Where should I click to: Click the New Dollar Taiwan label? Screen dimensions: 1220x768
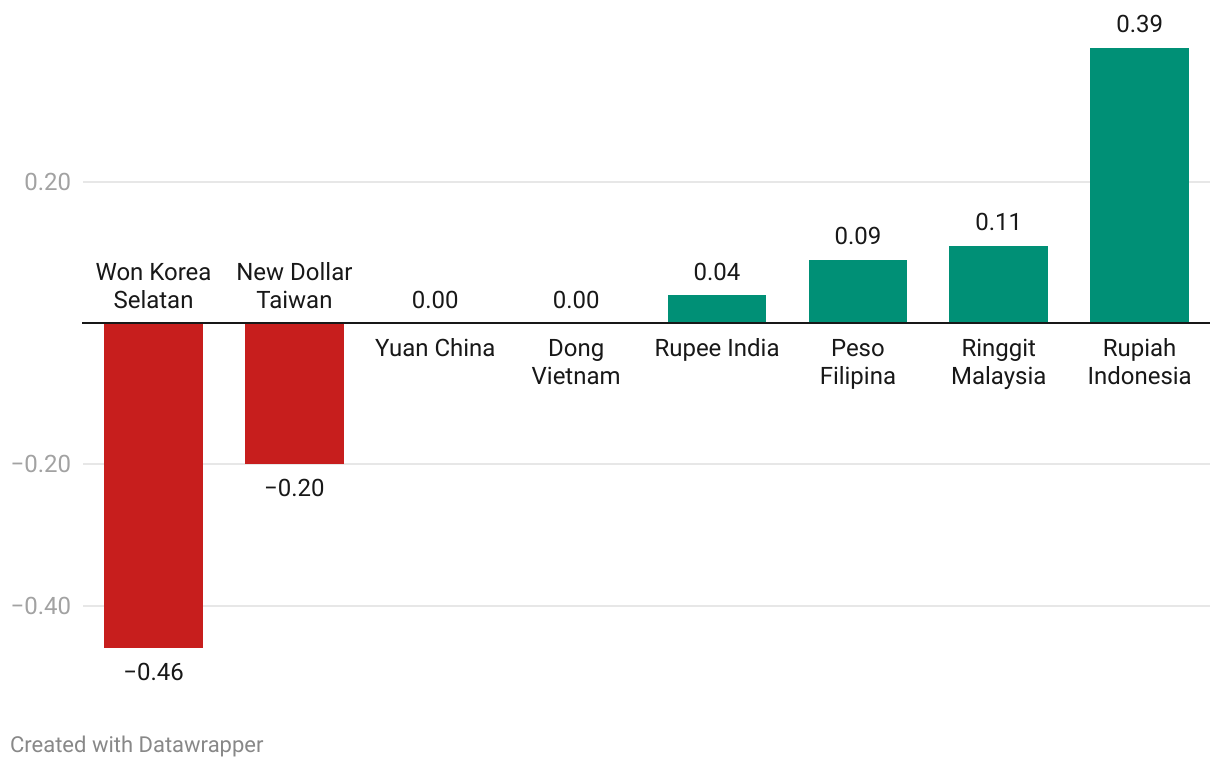[294, 286]
